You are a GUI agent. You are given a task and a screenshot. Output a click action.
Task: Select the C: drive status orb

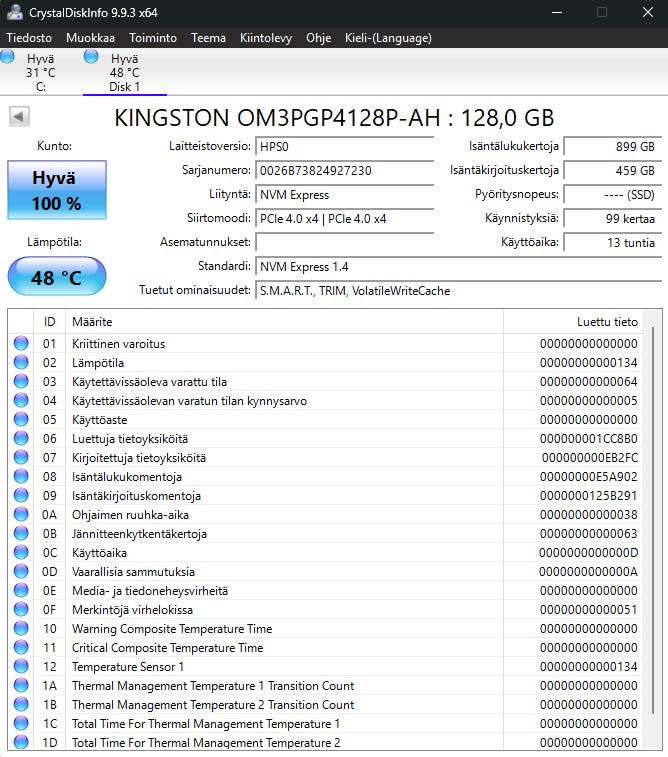[7, 56]
